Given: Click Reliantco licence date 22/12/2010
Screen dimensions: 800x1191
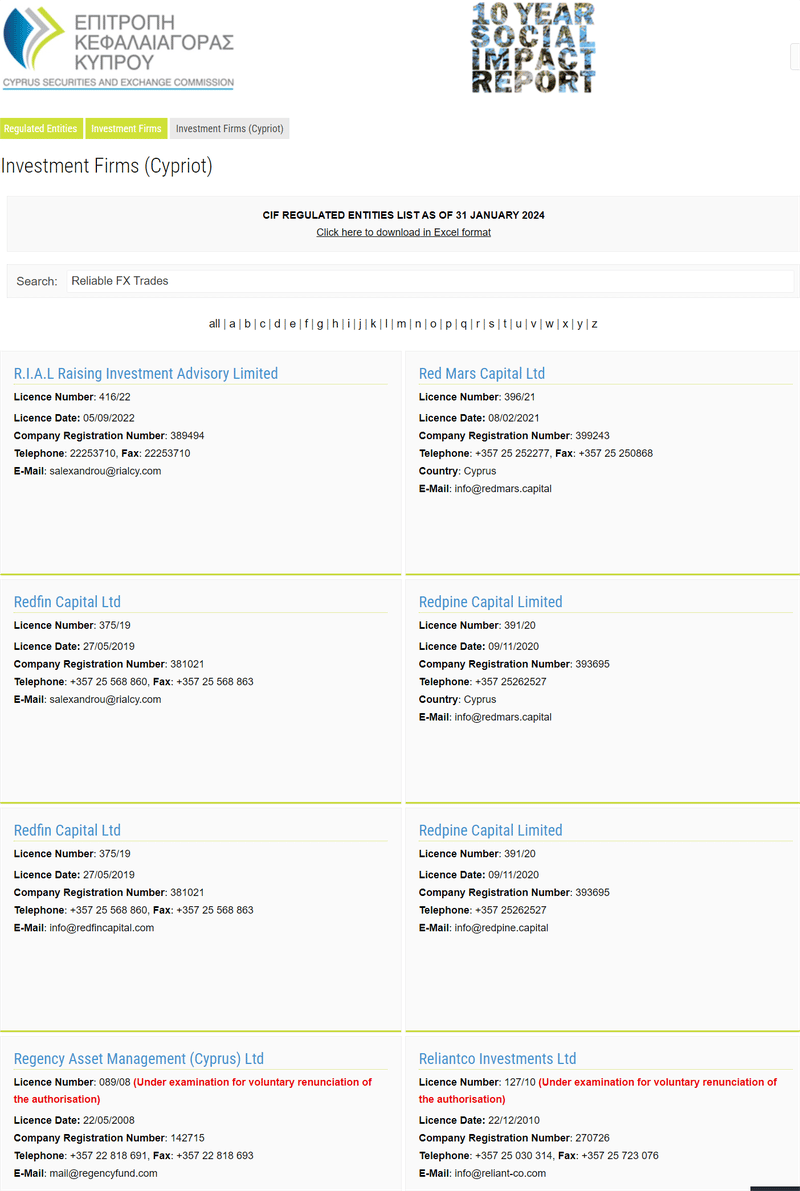Looking at the screenshot, I should coord(514,1120).
